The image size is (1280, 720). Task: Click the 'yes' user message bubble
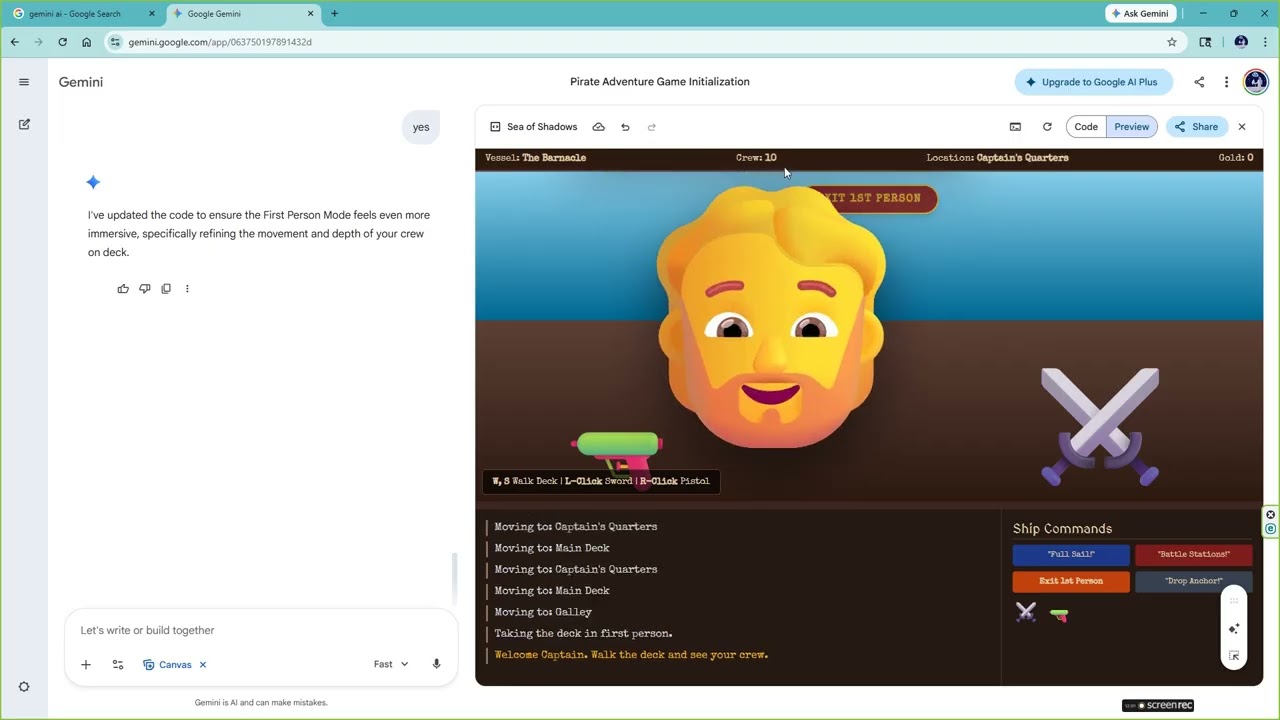(421, 127)
